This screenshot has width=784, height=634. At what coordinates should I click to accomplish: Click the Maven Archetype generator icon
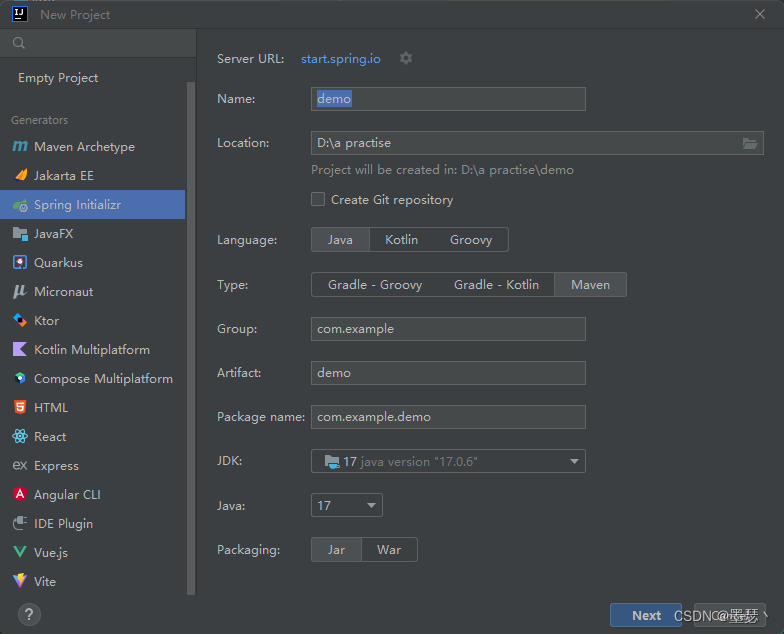[20, 146]
